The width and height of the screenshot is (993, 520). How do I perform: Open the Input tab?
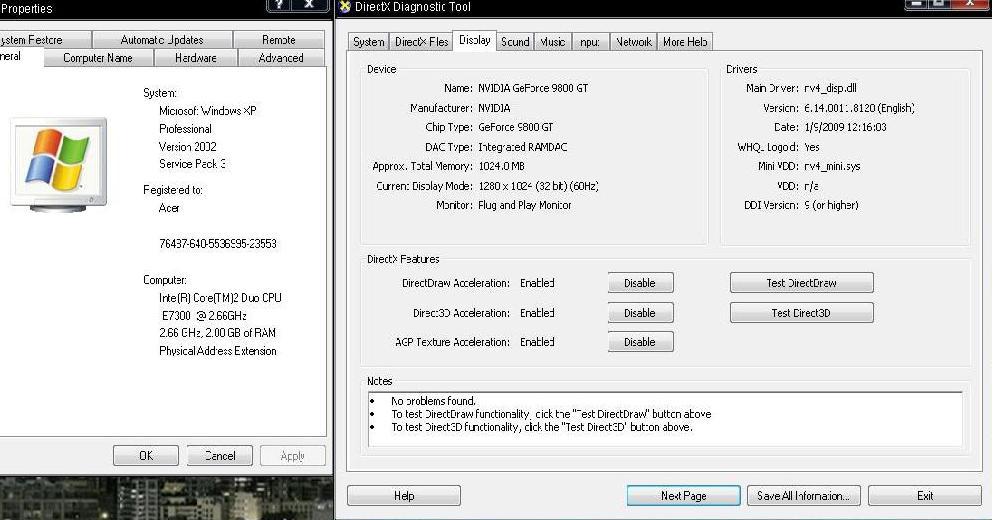click(590, 42)
